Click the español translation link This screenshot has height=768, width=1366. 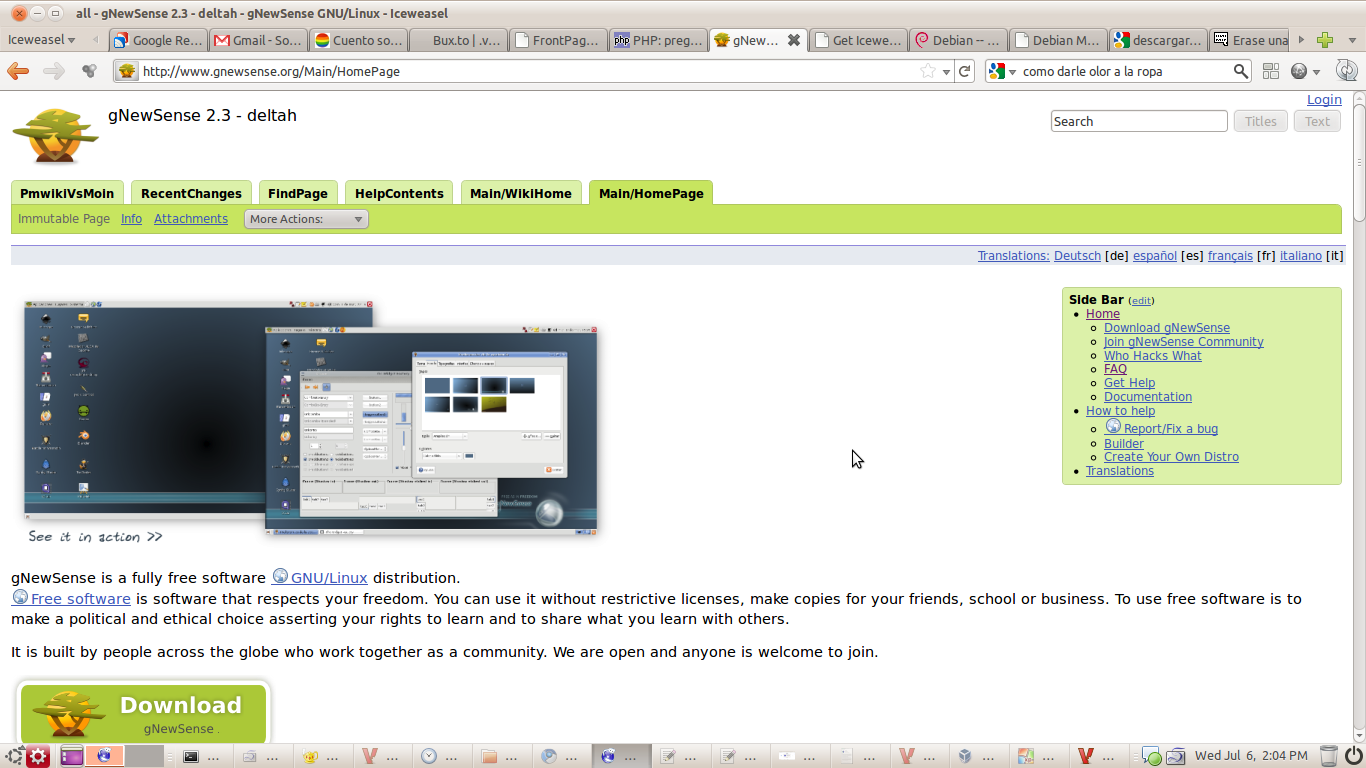1155,255
